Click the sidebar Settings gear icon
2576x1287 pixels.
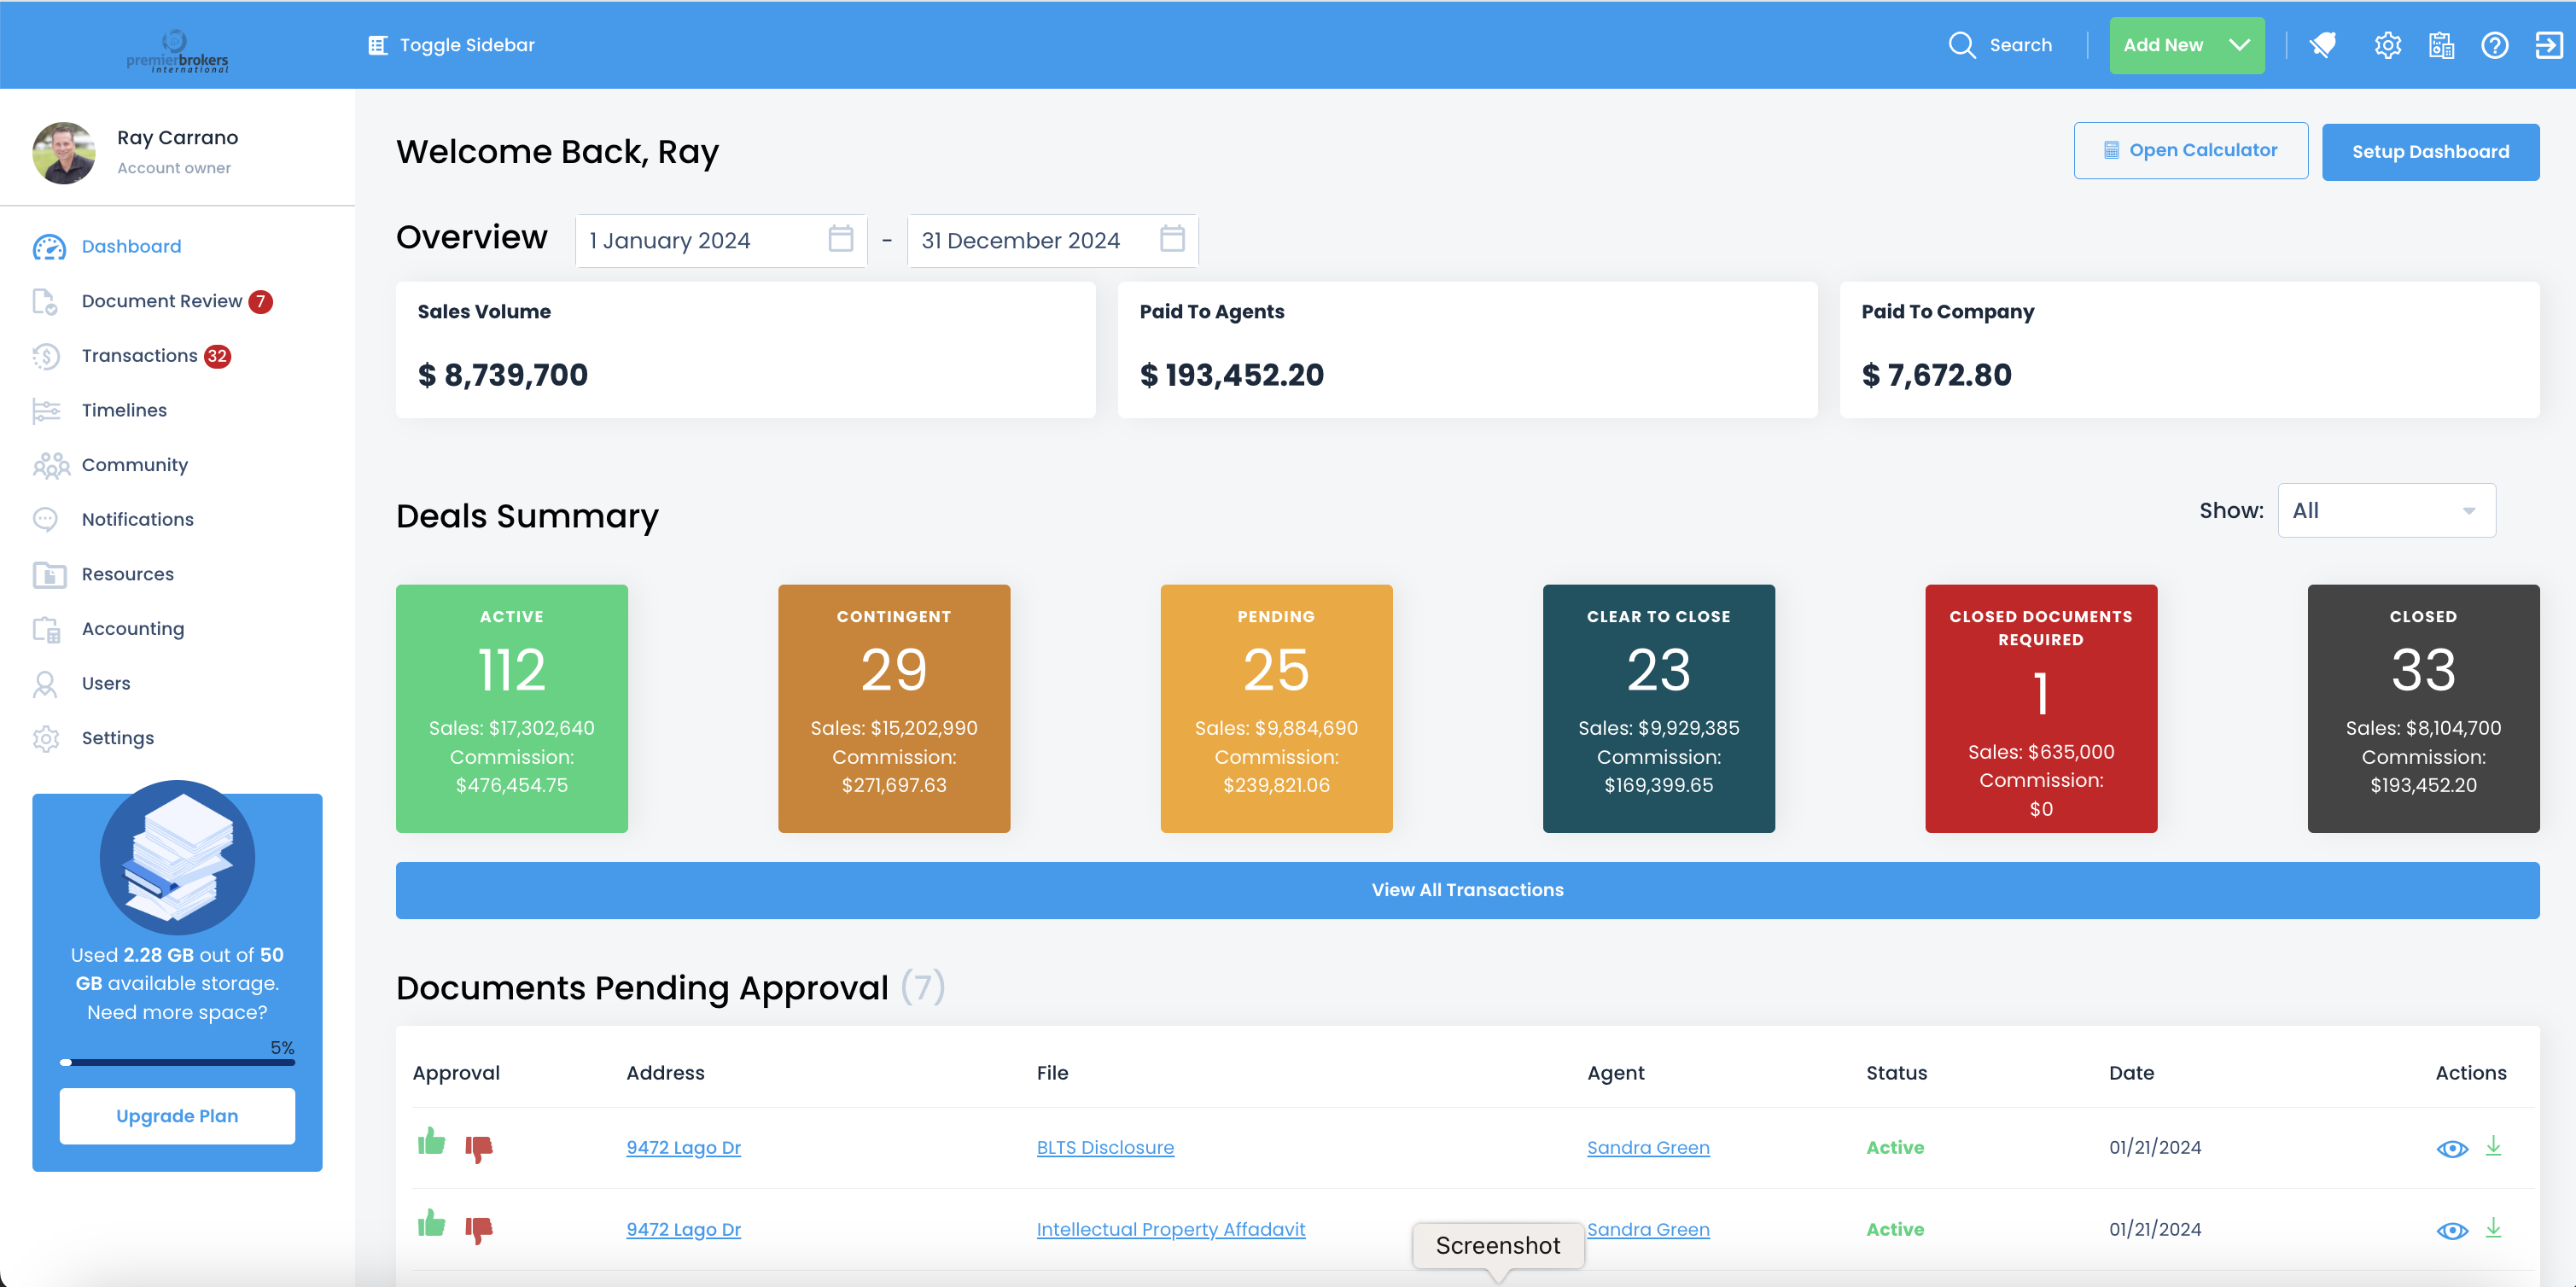click(x=46, y=738)
